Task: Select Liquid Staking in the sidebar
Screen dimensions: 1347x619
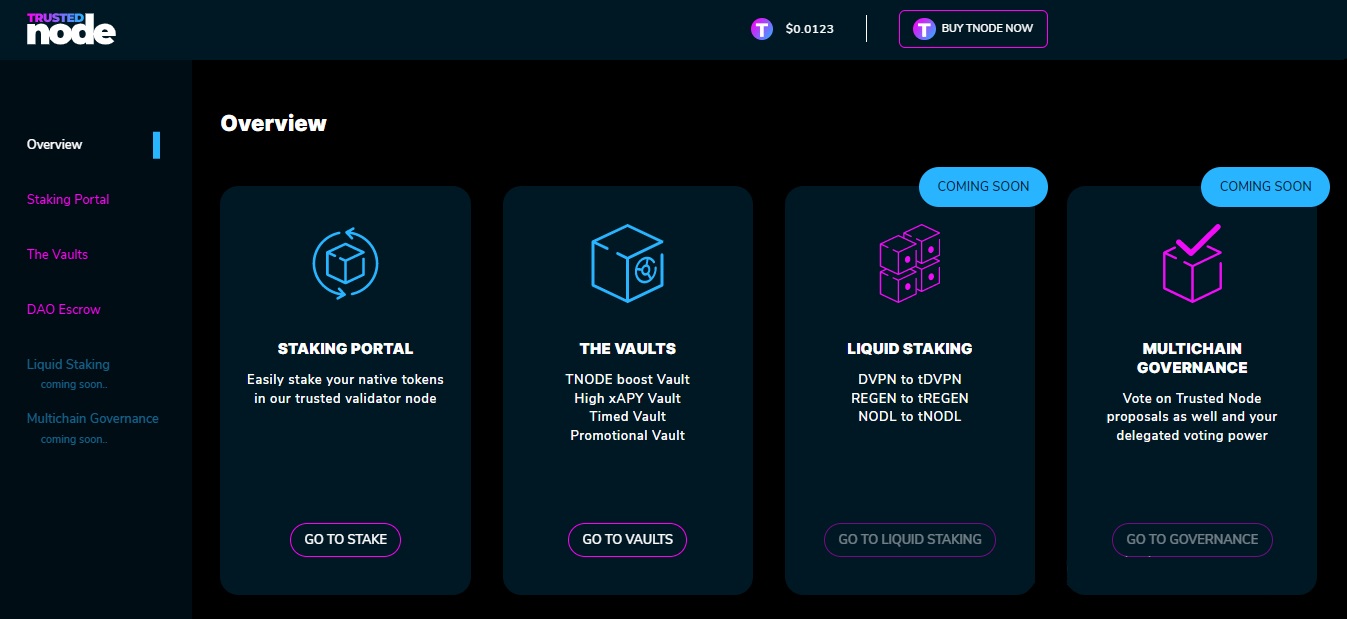Action: coord(68,365)
